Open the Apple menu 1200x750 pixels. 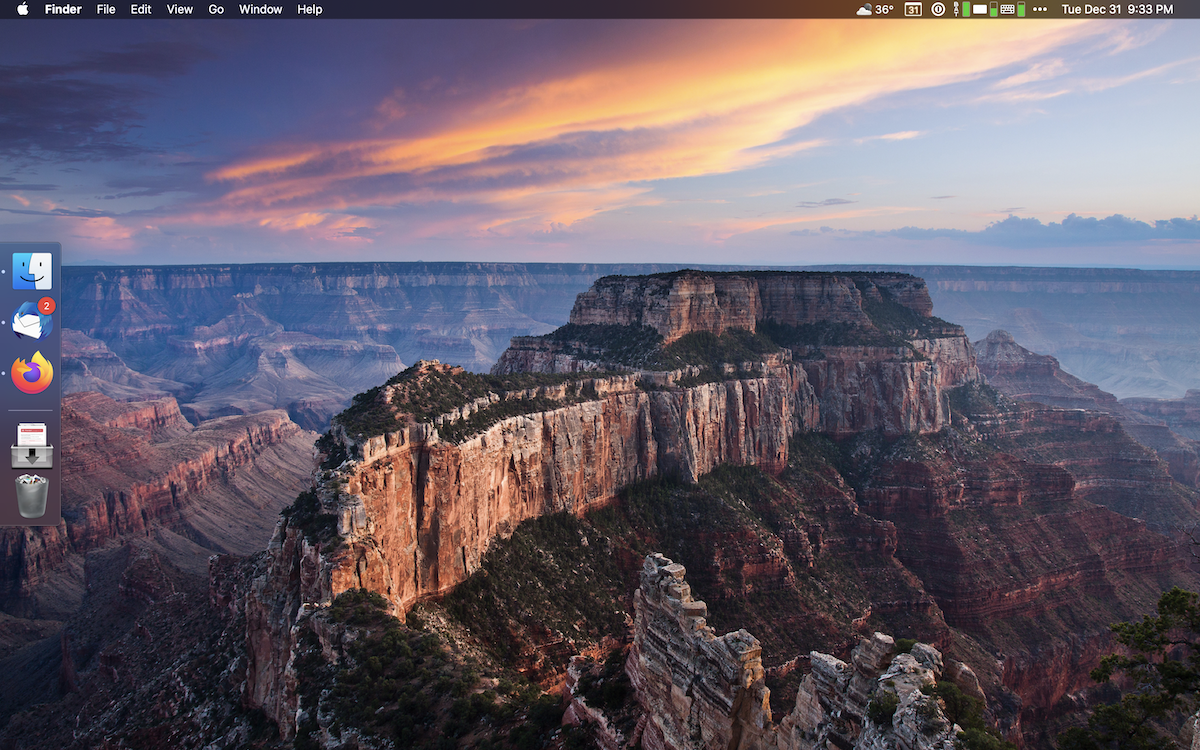[23, 9]
